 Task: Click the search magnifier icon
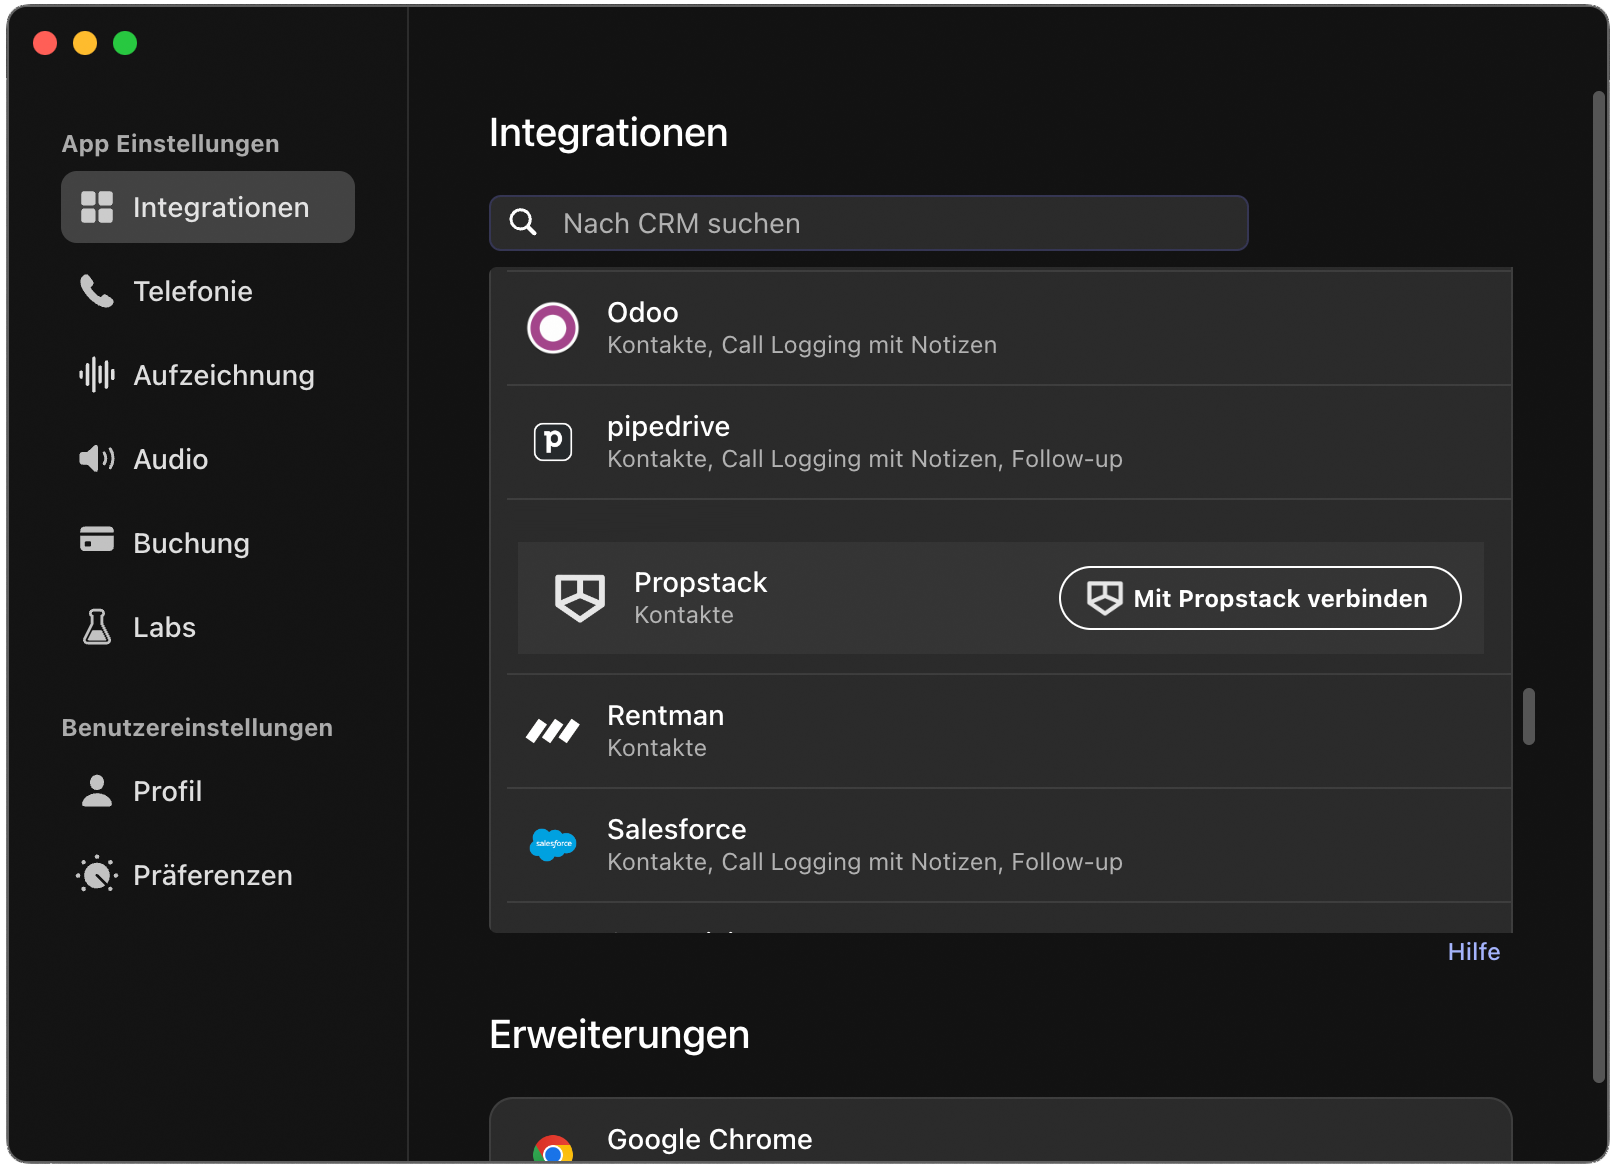click(523, 222)
